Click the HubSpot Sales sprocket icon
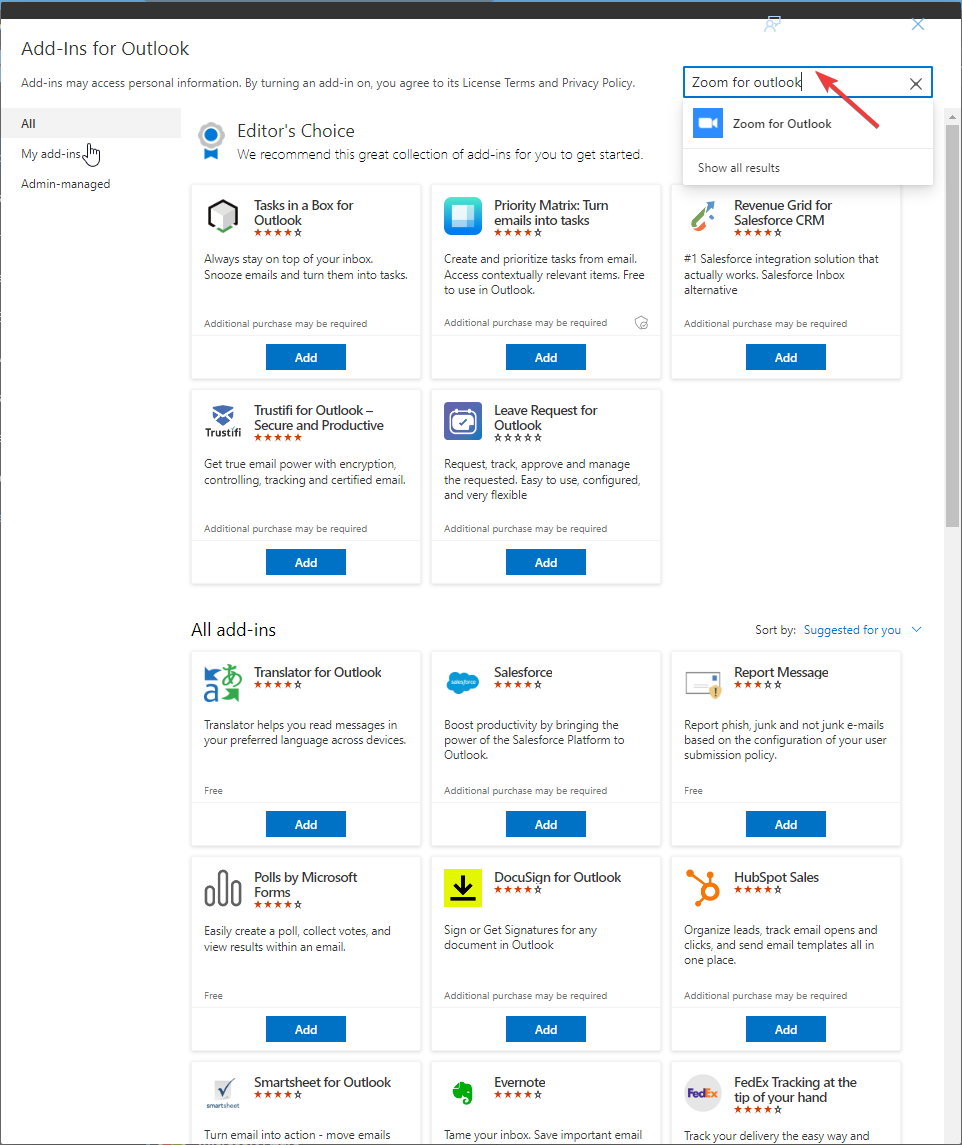962x1145 pixels. (703, 888)
